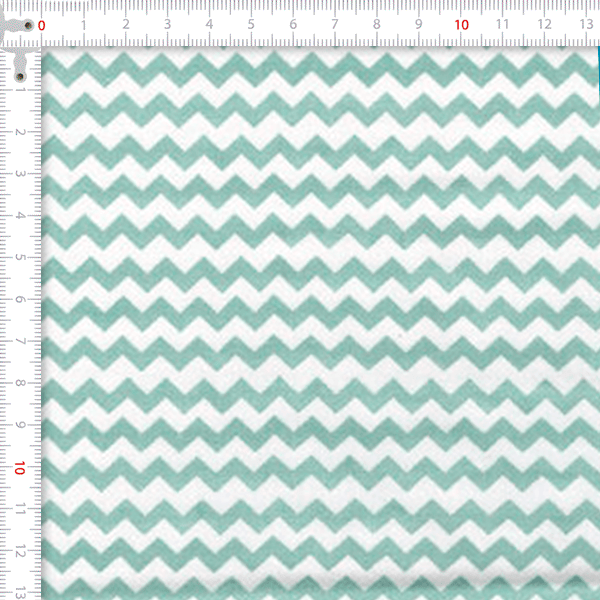Click number 2 on the left ruler

20,131
